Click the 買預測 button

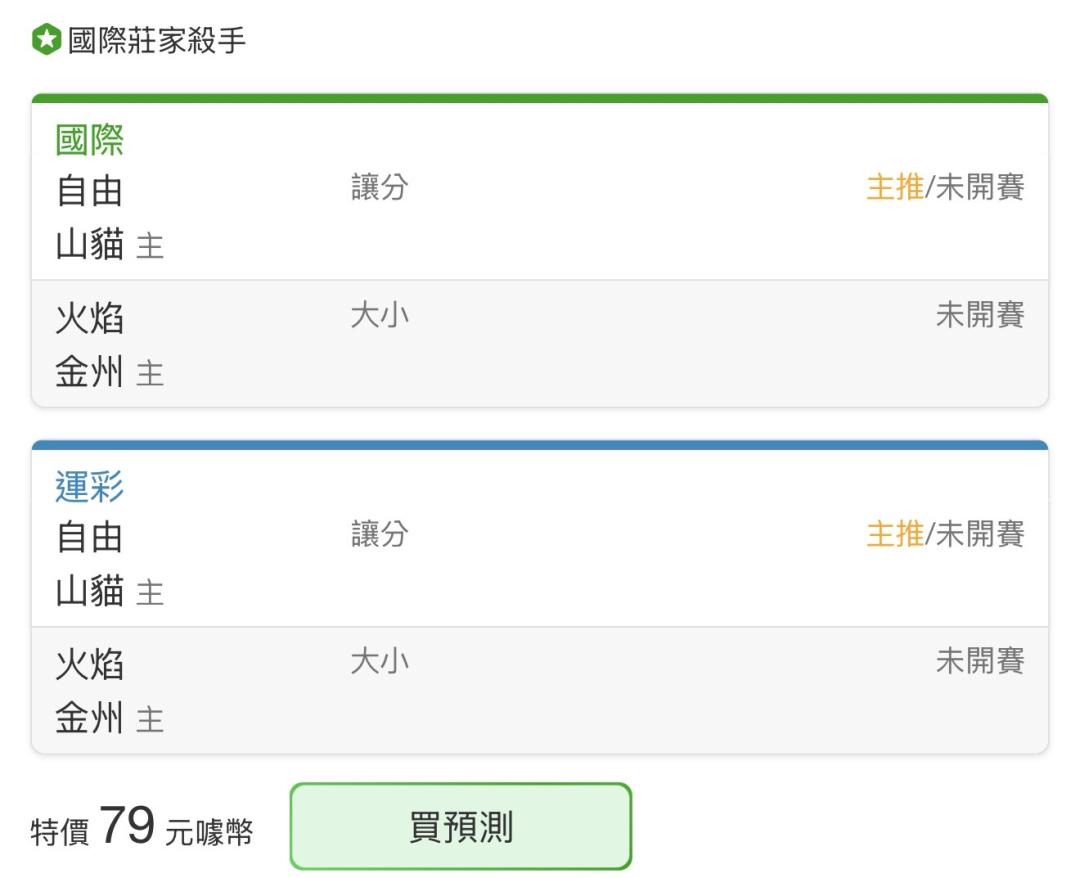tap(461, 826)
